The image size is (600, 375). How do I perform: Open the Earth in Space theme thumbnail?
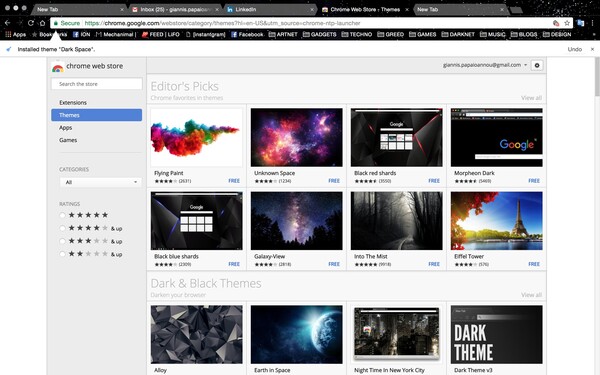pos(297,334)
